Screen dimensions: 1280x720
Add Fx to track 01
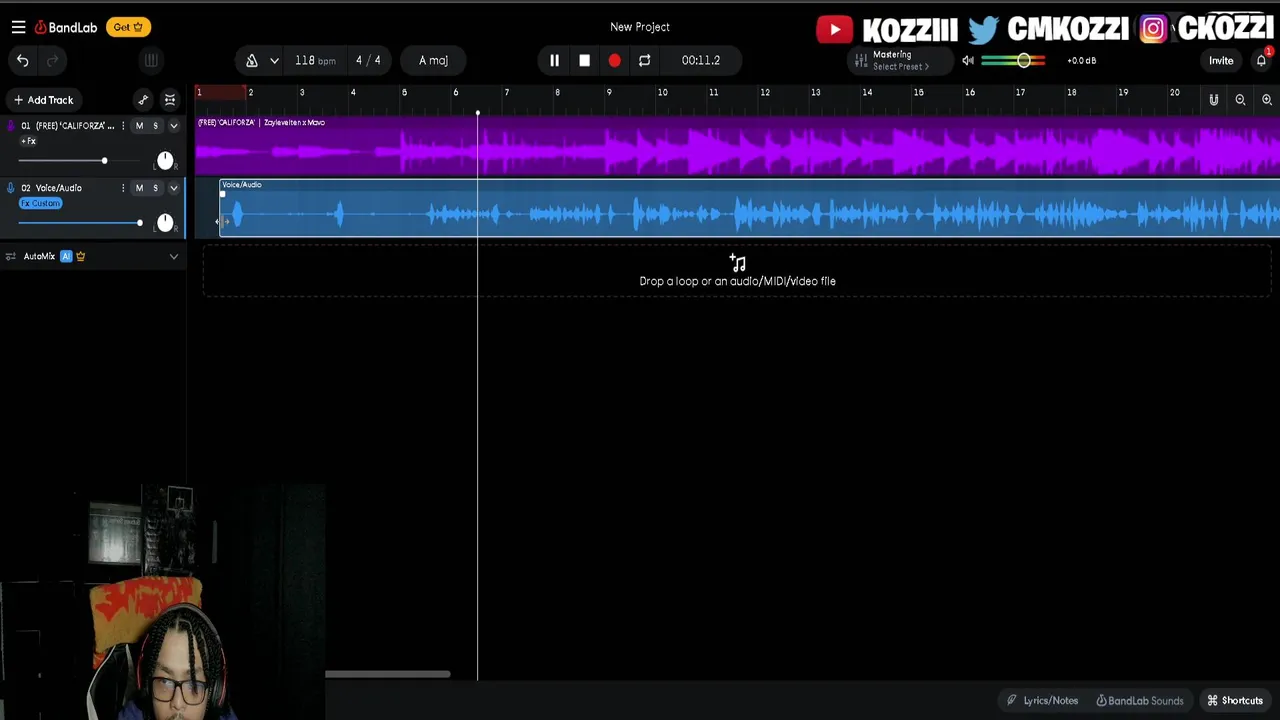(x=28, y=141)
